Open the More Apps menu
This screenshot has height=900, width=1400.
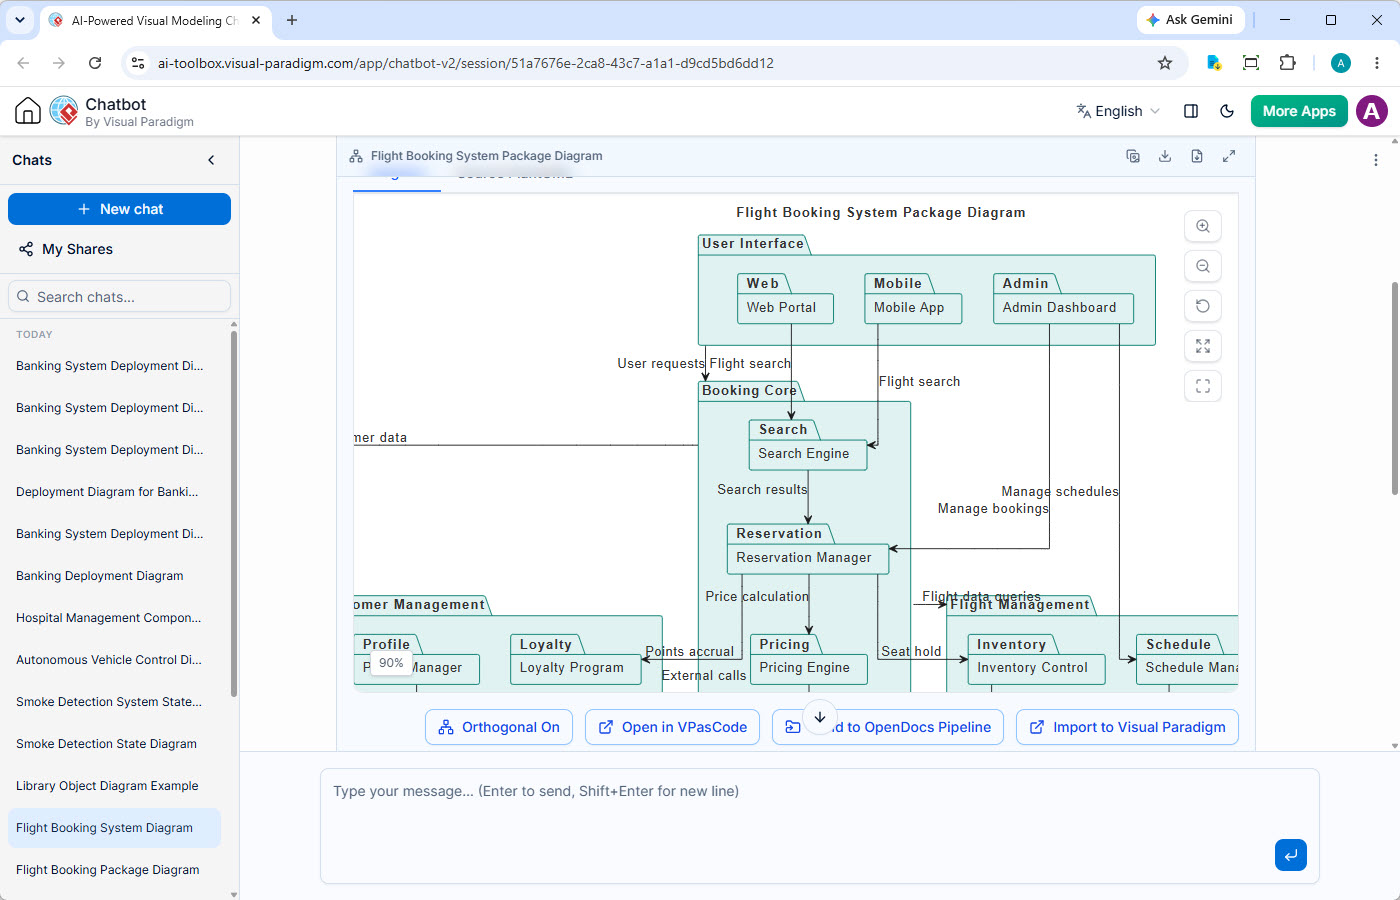tap(1299, 111)
